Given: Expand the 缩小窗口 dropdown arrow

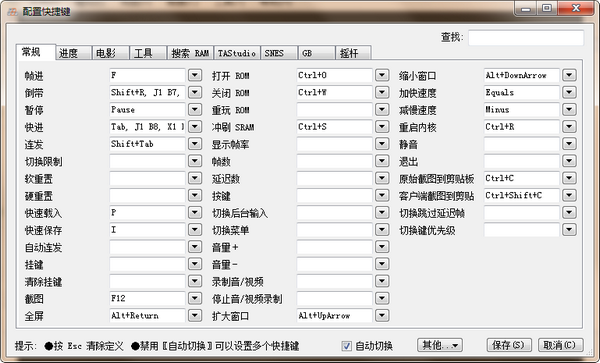Looking at the screenshot, I should [x=569, y=75].
